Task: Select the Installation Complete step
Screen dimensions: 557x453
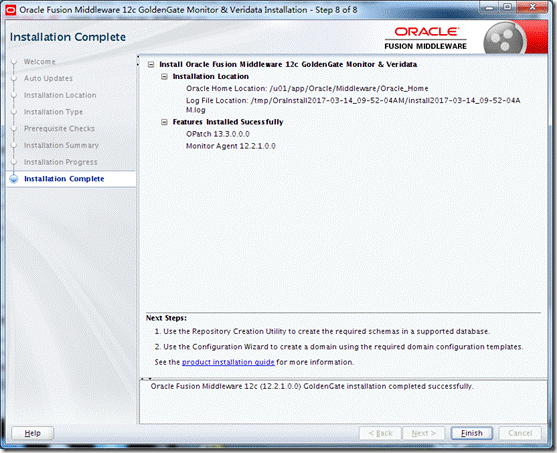Action: (x=64, y=179)
